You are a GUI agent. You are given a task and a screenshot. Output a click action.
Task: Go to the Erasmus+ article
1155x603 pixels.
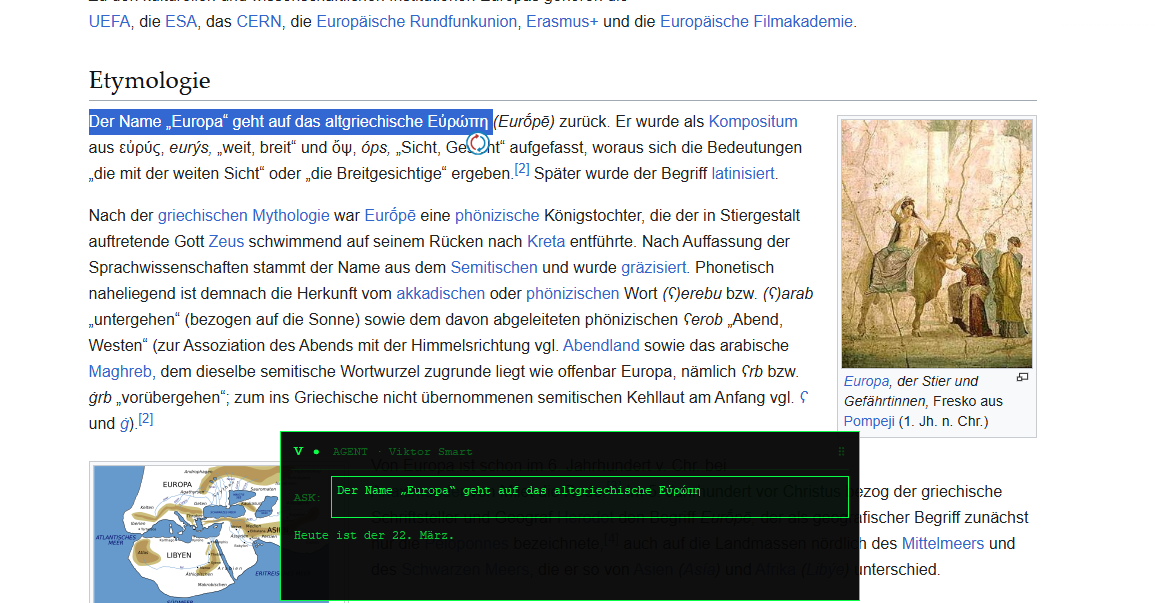coord(562,21)
